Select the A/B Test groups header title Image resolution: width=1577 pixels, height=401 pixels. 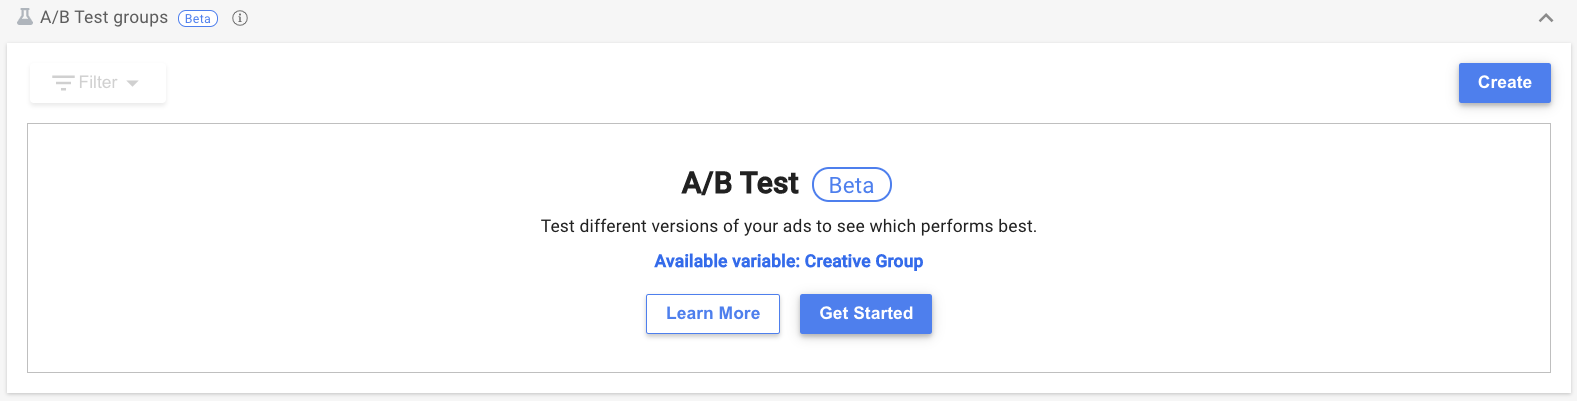(104, 18)
